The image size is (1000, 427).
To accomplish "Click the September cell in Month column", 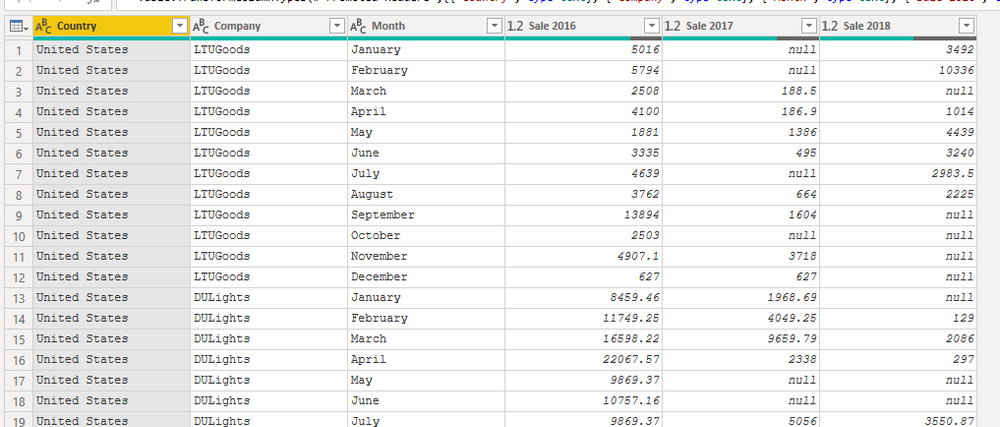I will (x=383, y=215).
